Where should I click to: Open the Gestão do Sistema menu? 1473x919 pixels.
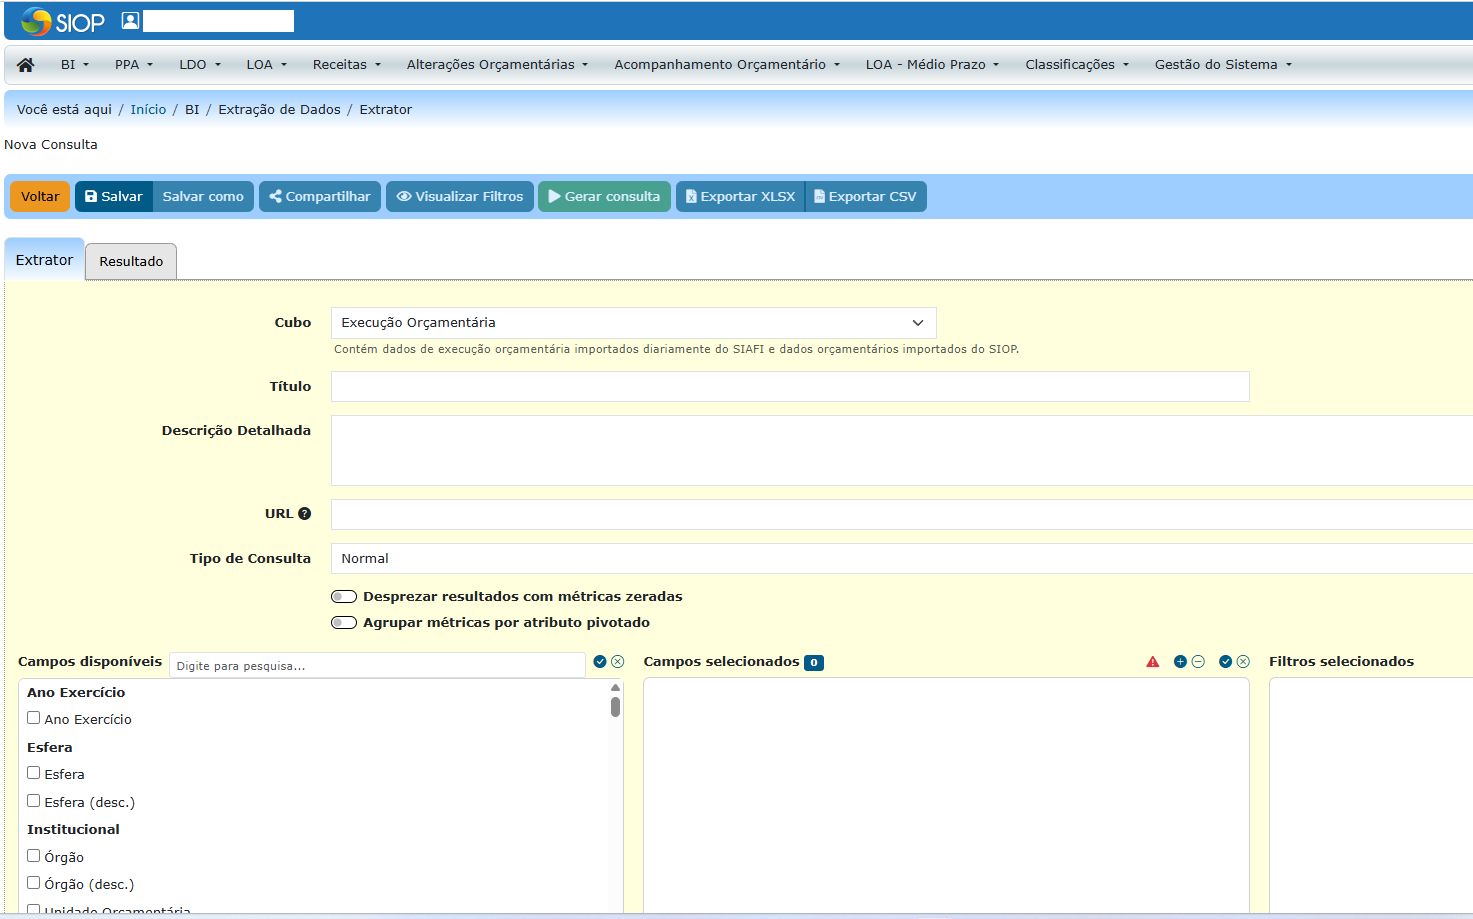pyautogui.click(x=1223, y=64)
